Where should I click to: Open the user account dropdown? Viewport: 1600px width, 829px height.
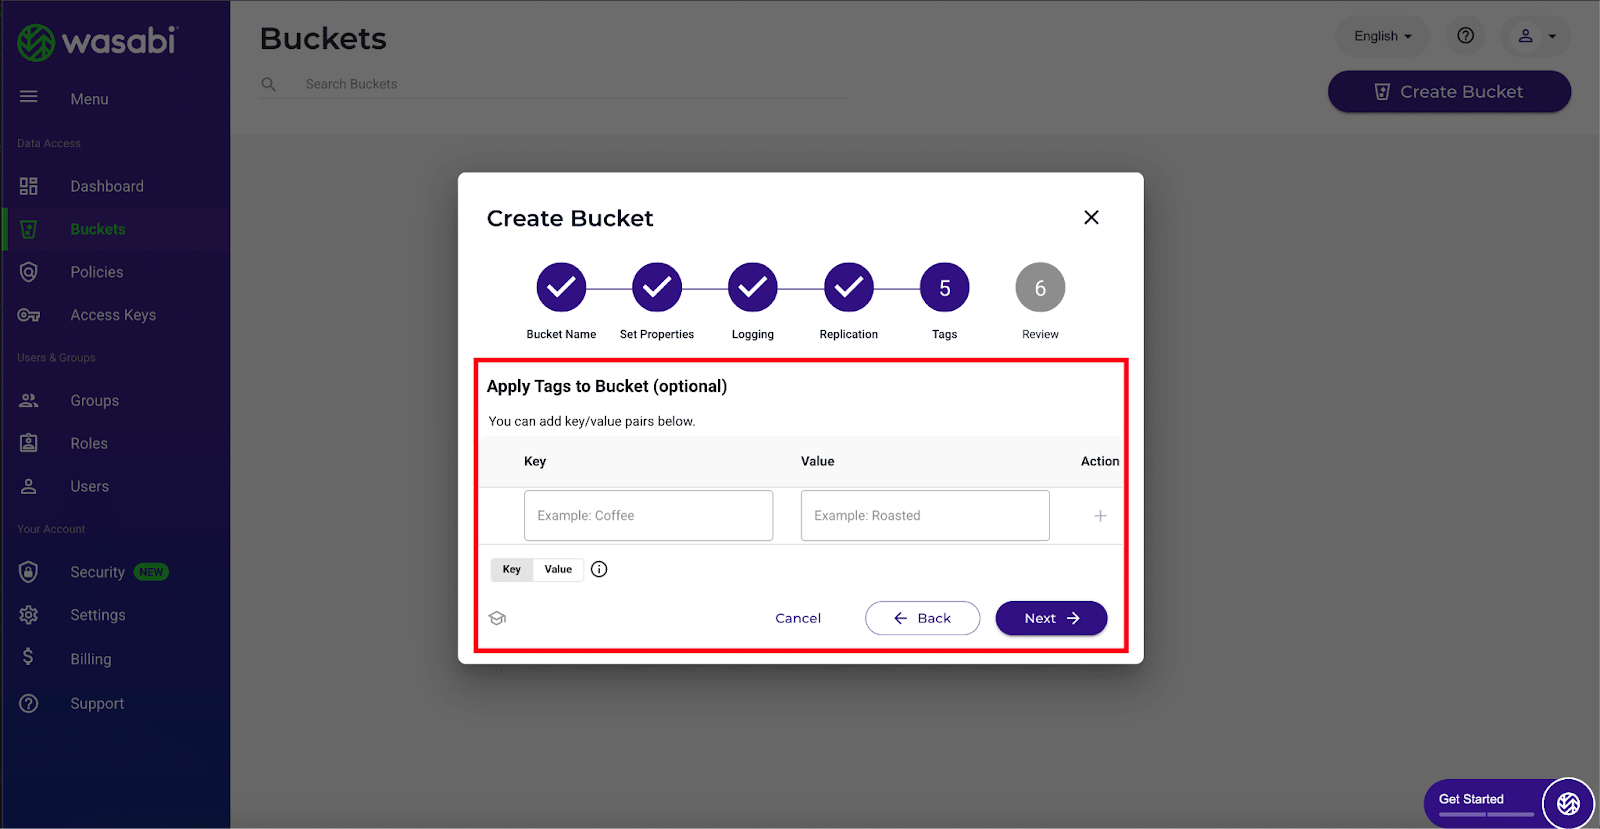[x=1536, y=36]
